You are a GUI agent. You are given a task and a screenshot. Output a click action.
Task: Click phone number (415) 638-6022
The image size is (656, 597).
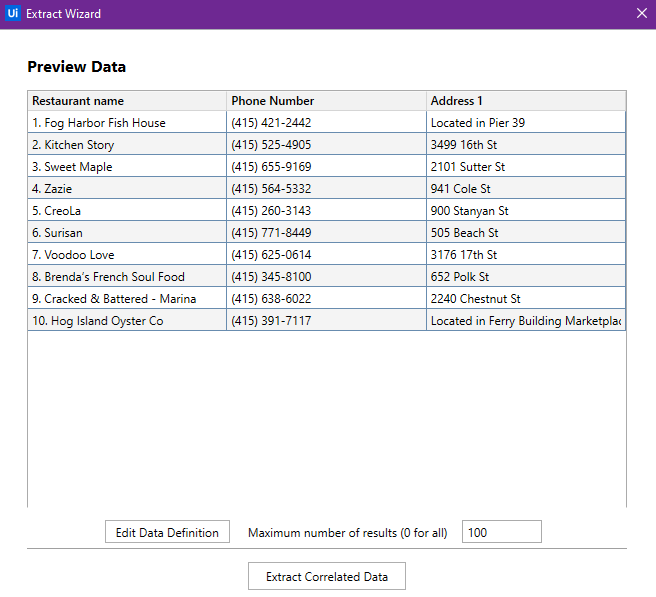click(x=326, y=298)
